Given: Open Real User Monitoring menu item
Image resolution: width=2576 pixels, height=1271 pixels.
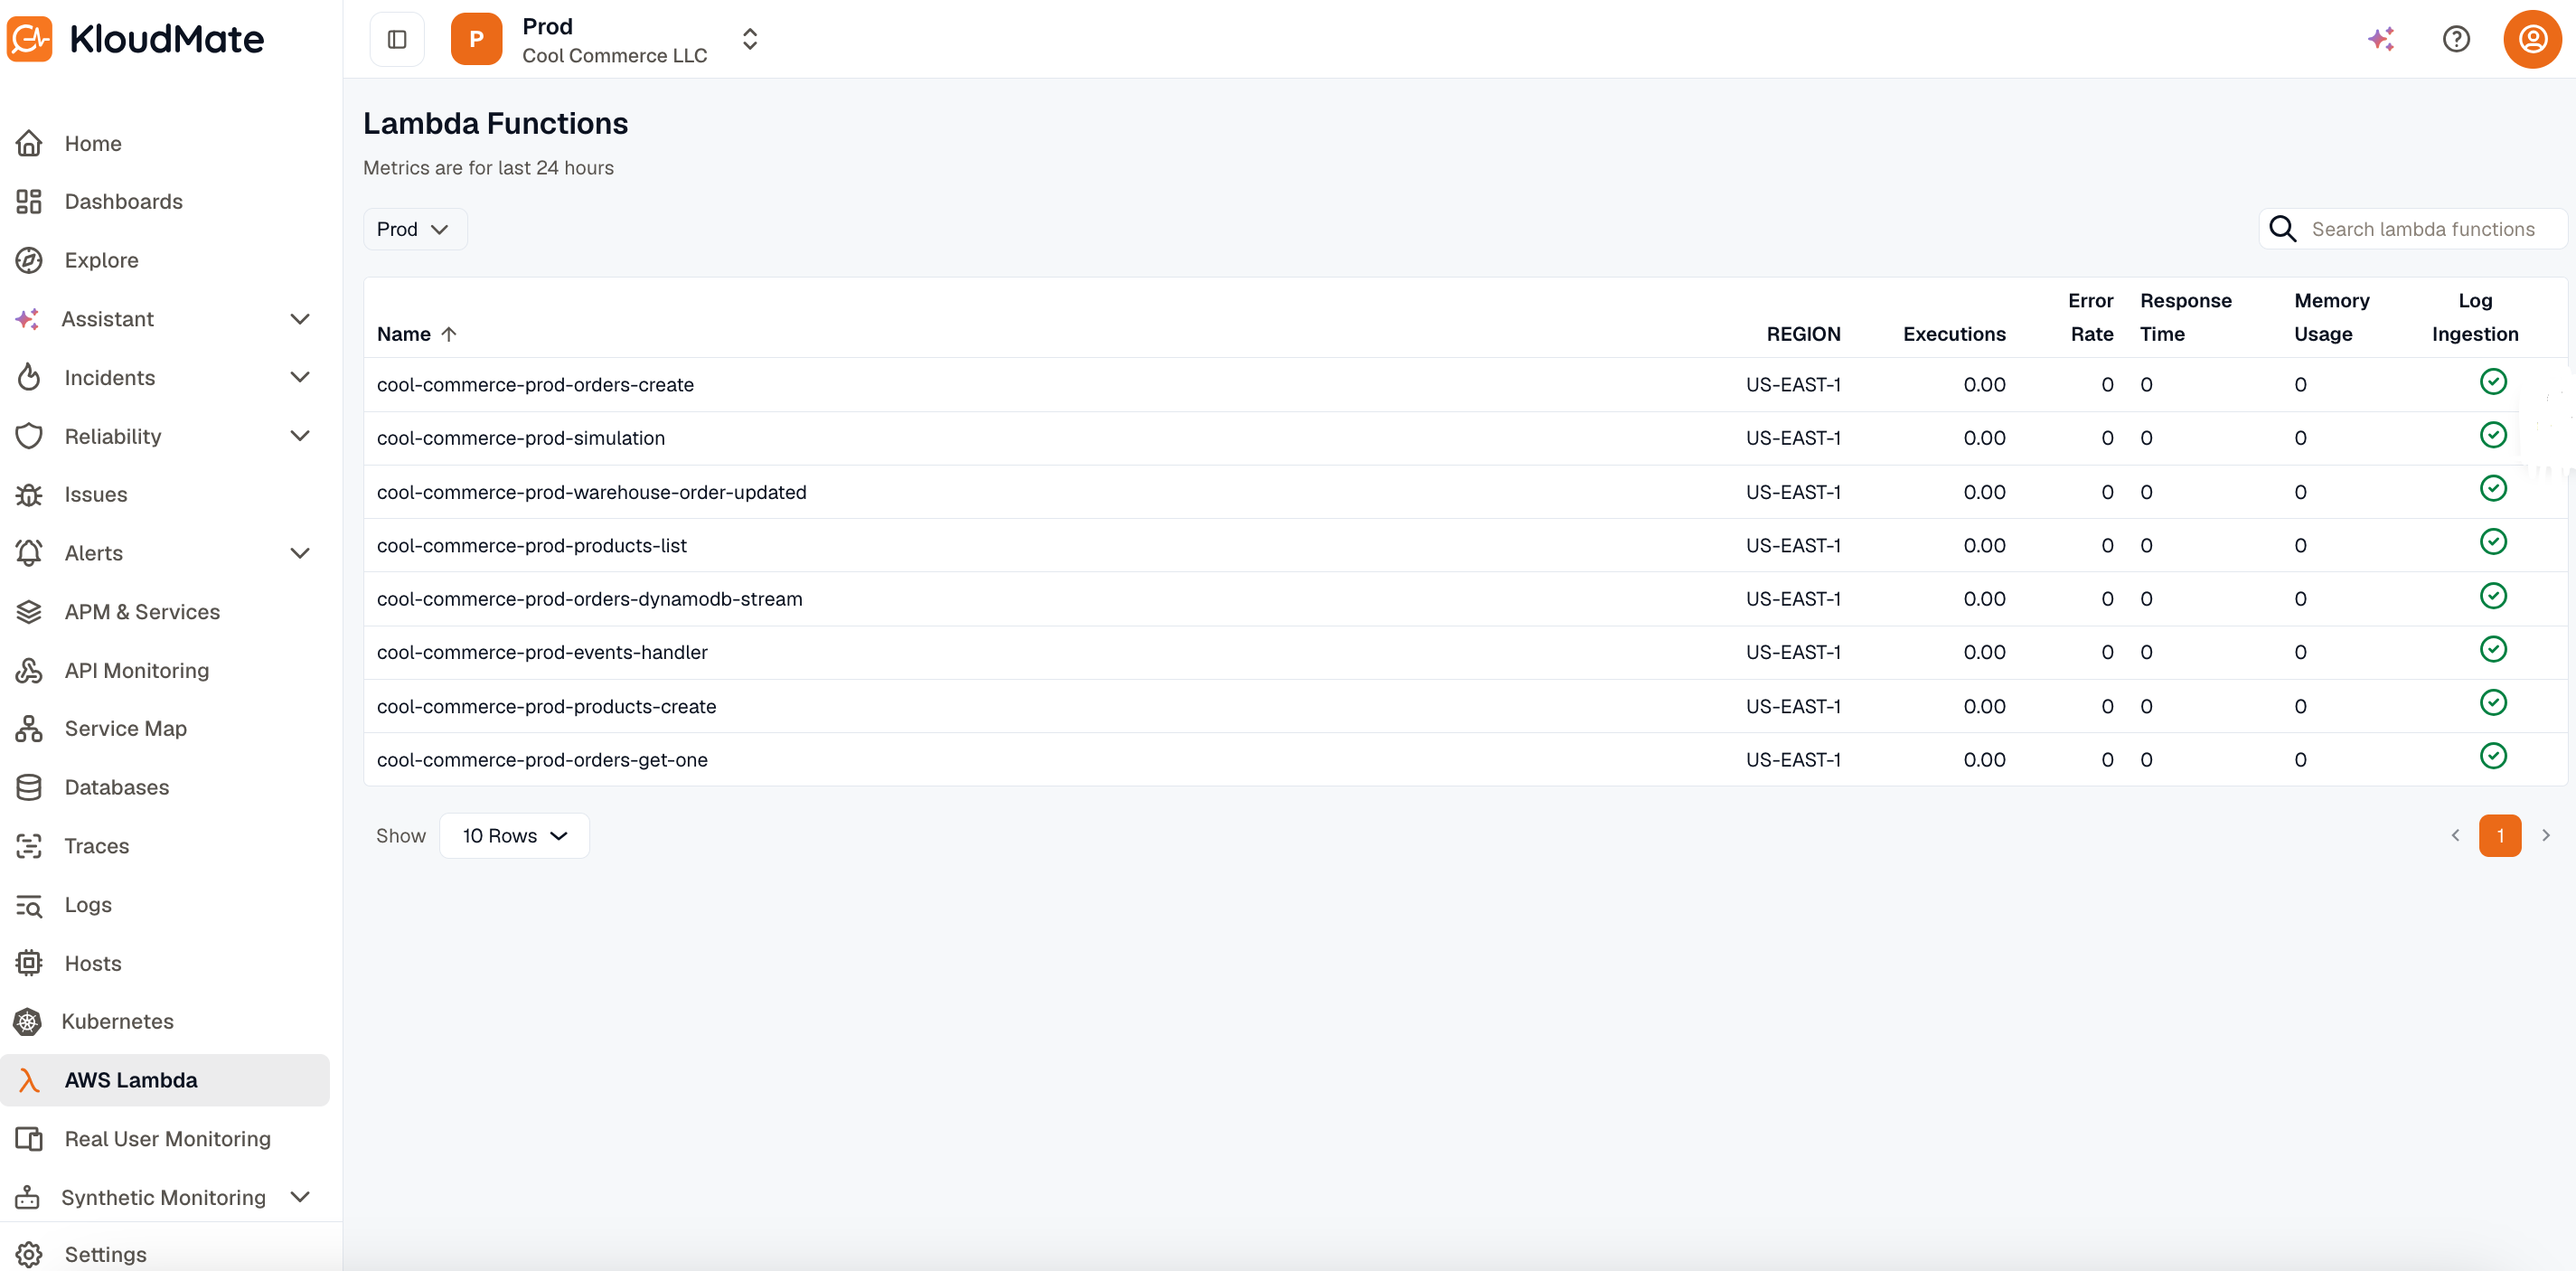Looking at the screenshot, I should click(x=168, y=1139).
